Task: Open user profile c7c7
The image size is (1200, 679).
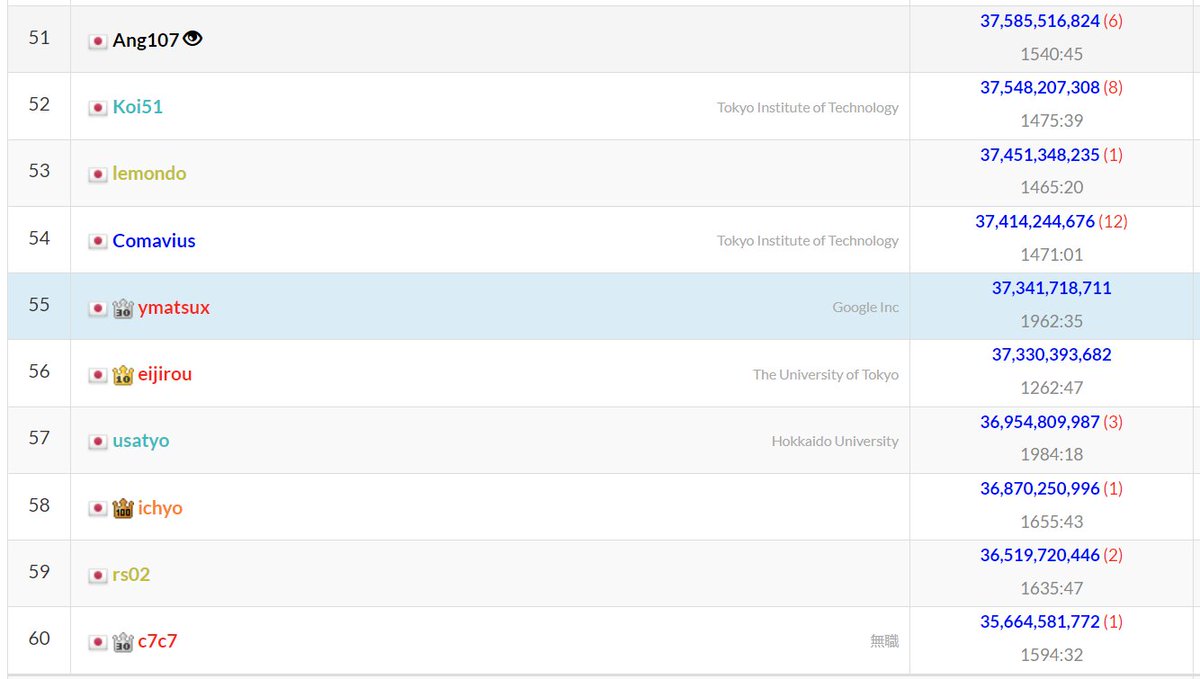Action: [157, 641]
